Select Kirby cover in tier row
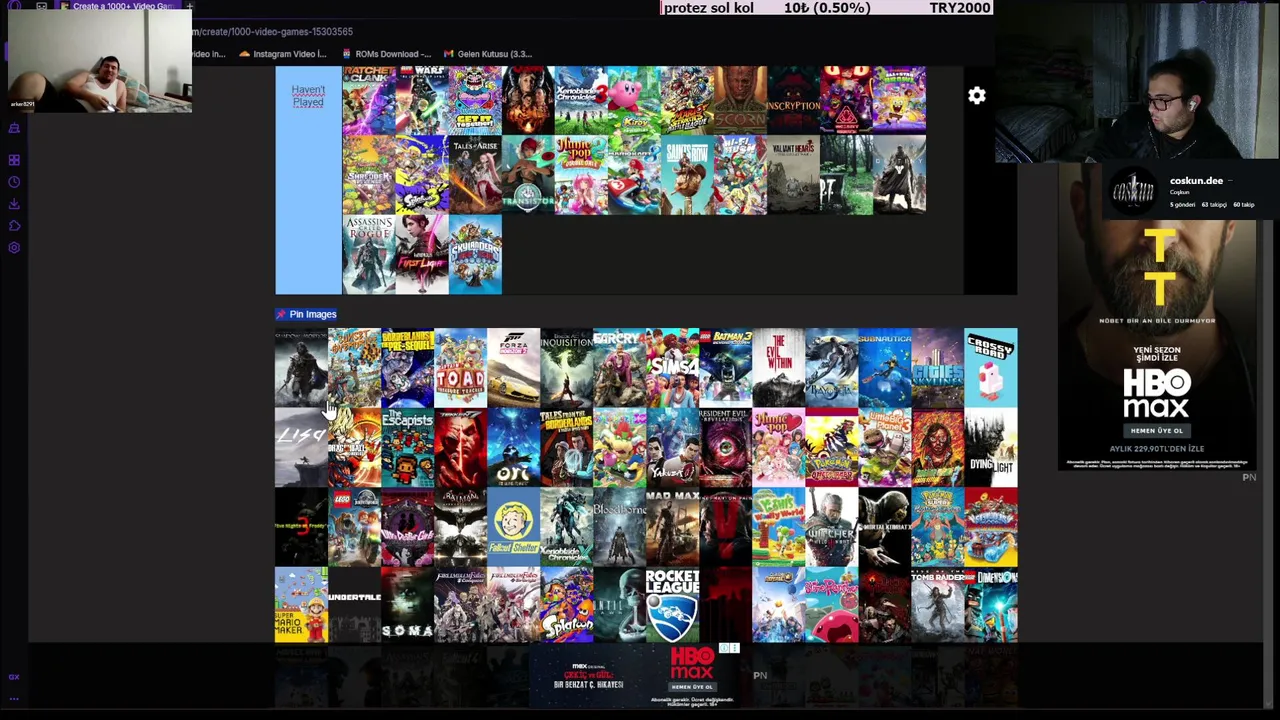The width and height of the screenshot is (1280, 720). click(634, 100)
